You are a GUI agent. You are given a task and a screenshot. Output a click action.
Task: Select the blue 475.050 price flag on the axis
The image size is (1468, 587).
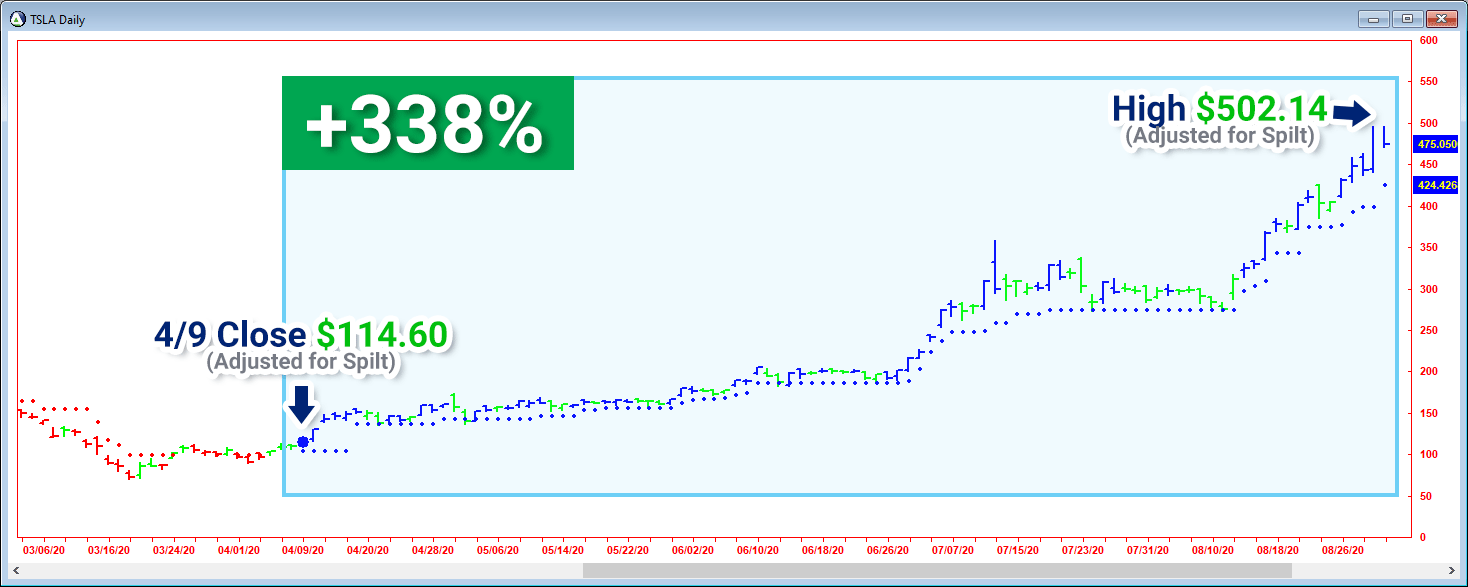(1438, 143)
